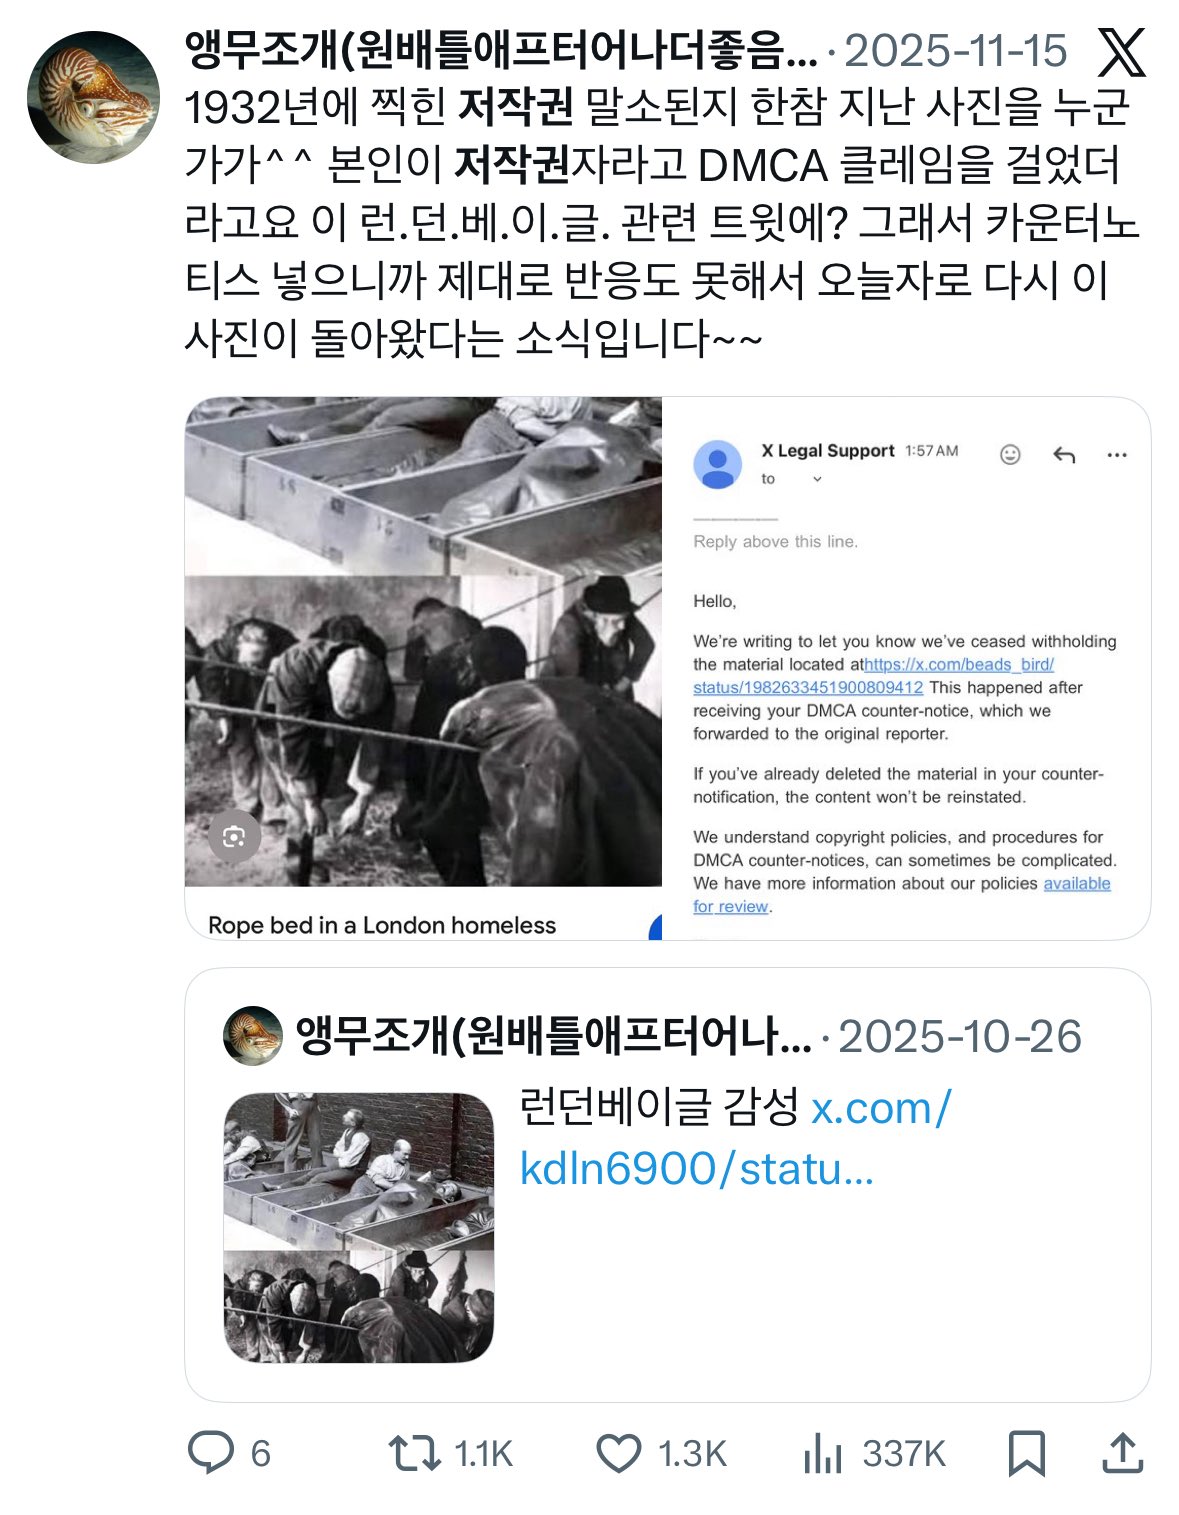Tap the share upload icon
Viewport: 1179px width, 1515px height.
click(1122, 1453)
